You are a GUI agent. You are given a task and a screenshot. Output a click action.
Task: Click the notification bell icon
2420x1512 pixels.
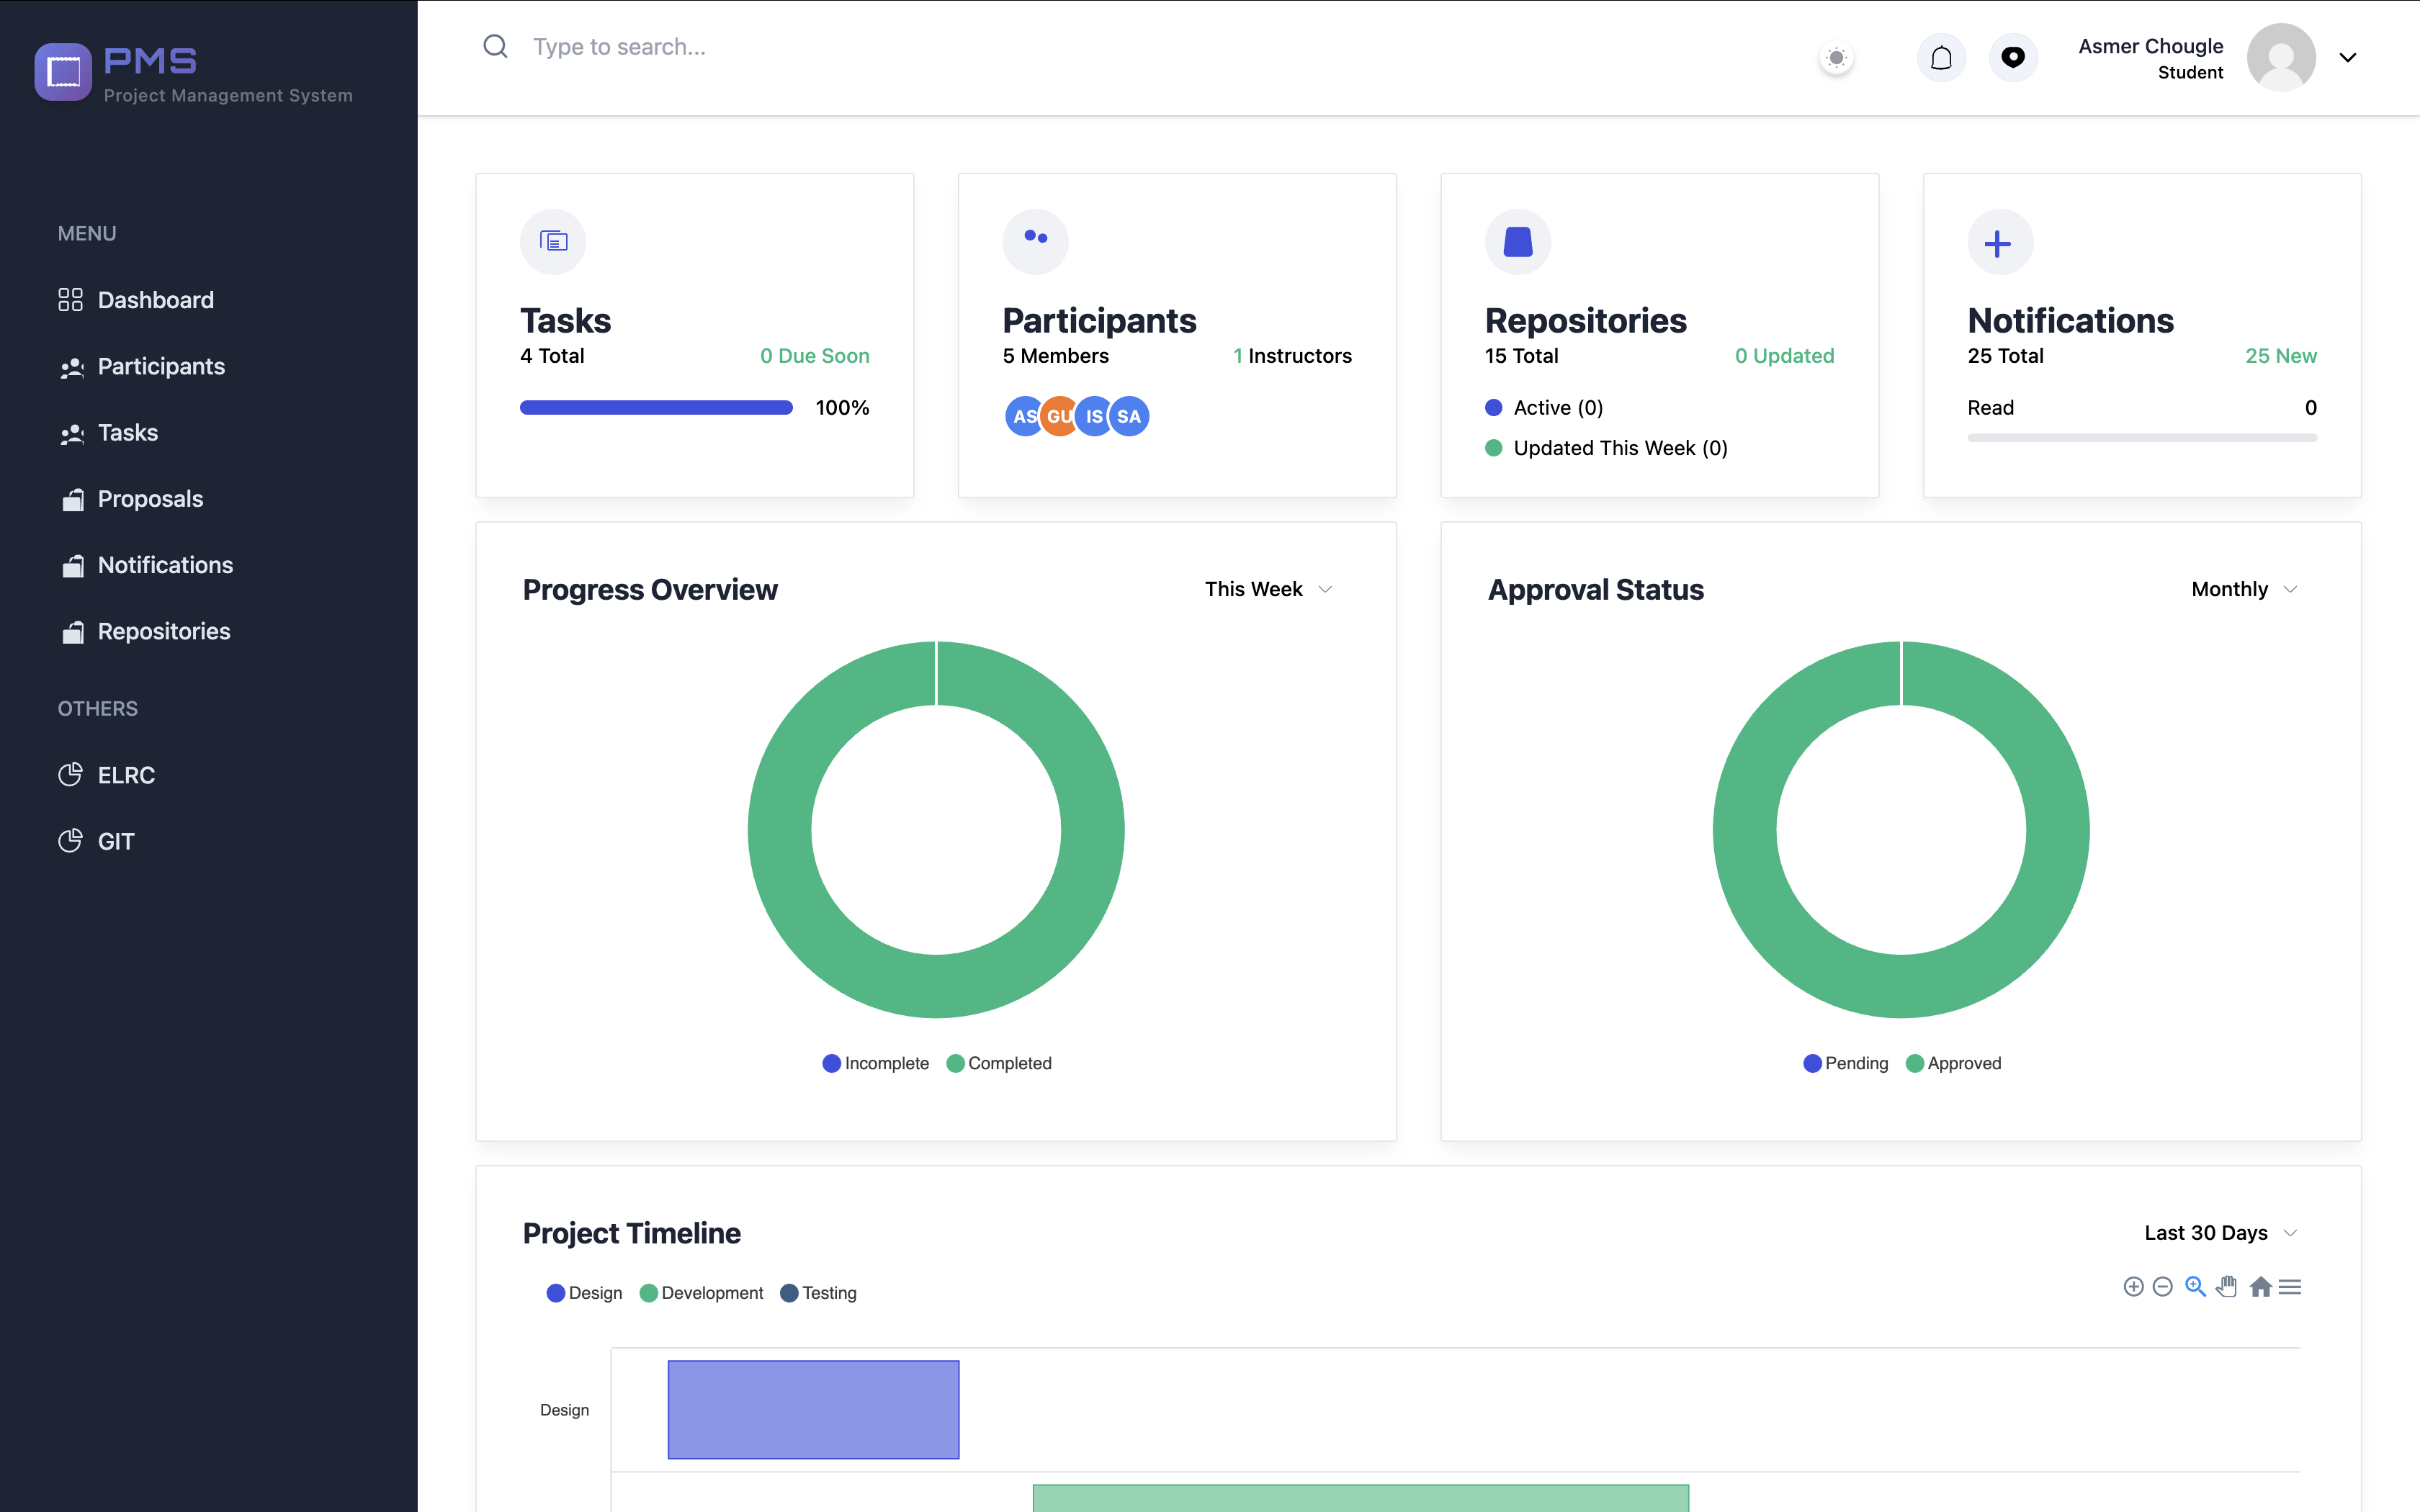click(1941, 58)
